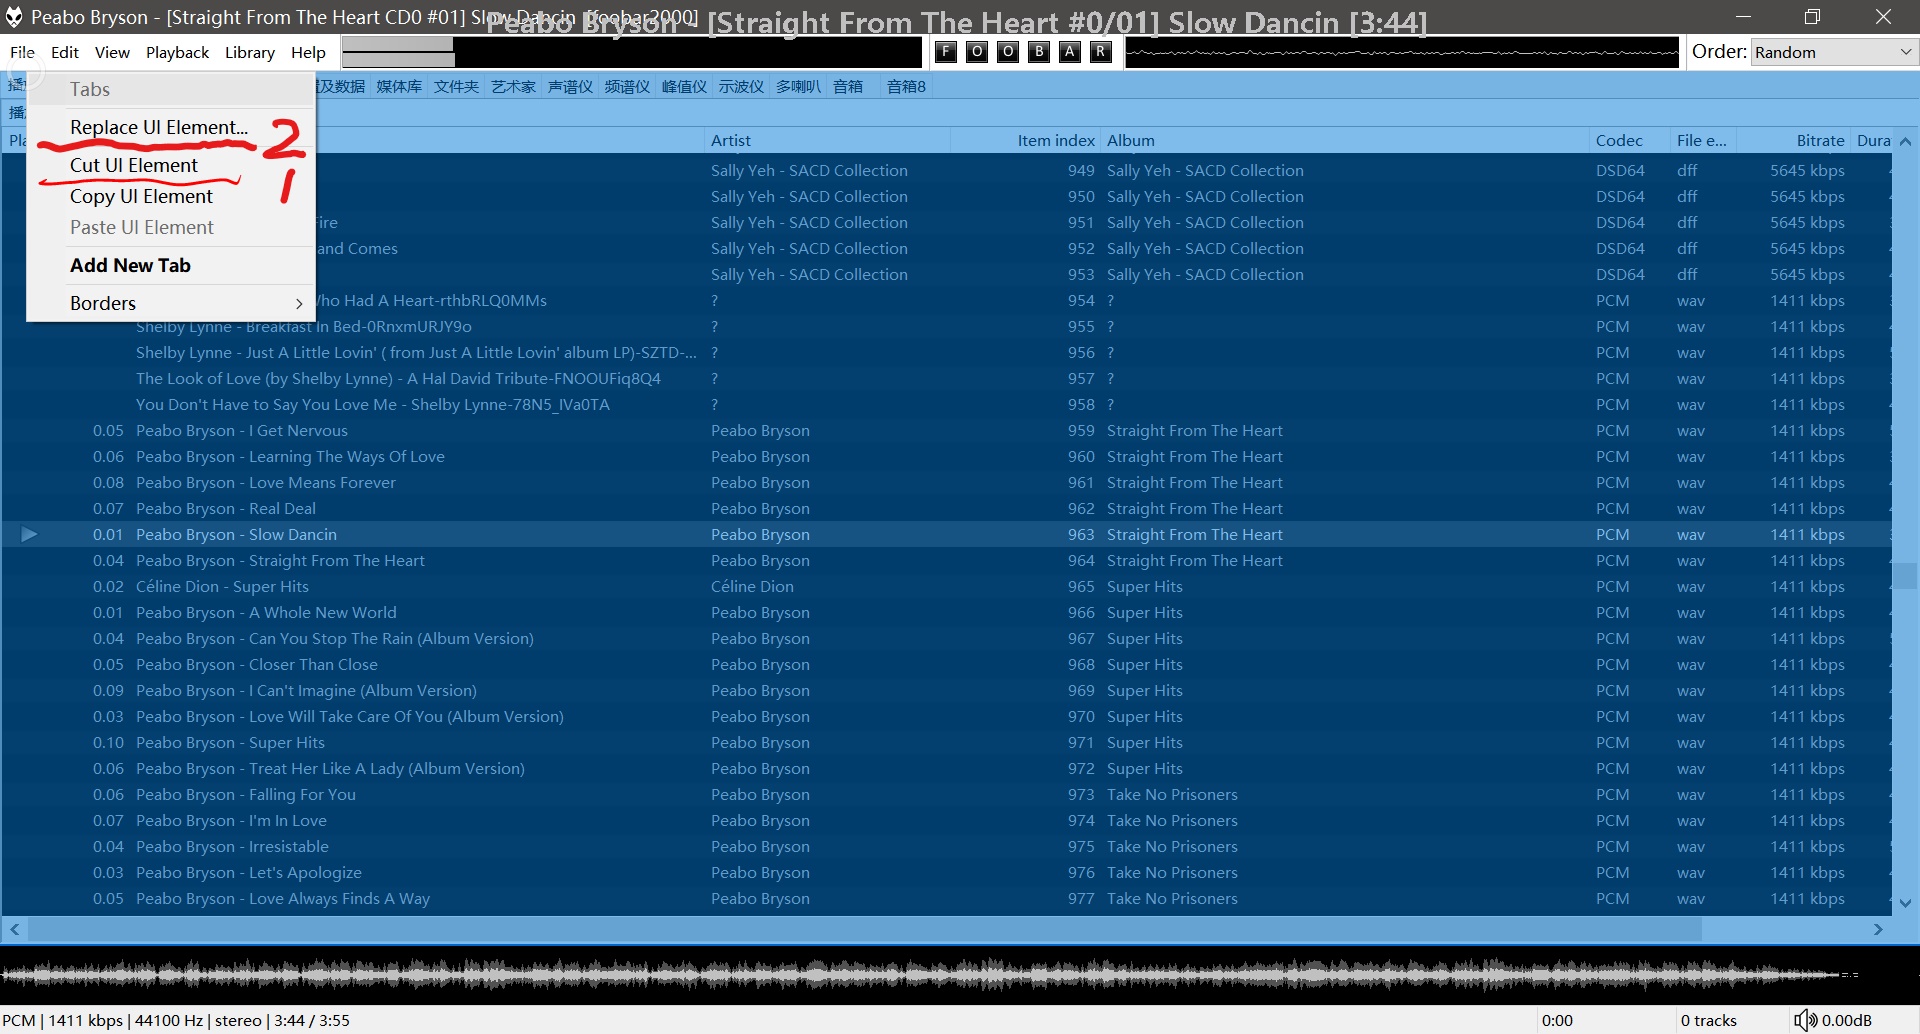Click the now-playing arrow beside Slow Dancin
This screenshot has width=1920, height=1034.
(x=29, y=534)
